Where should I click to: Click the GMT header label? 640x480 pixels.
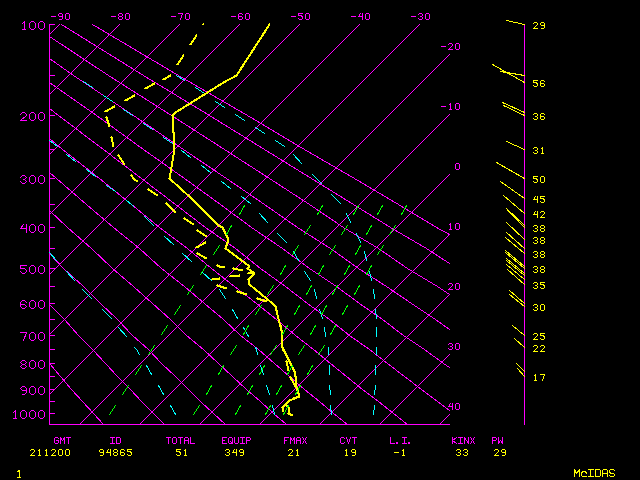(61, 440)
